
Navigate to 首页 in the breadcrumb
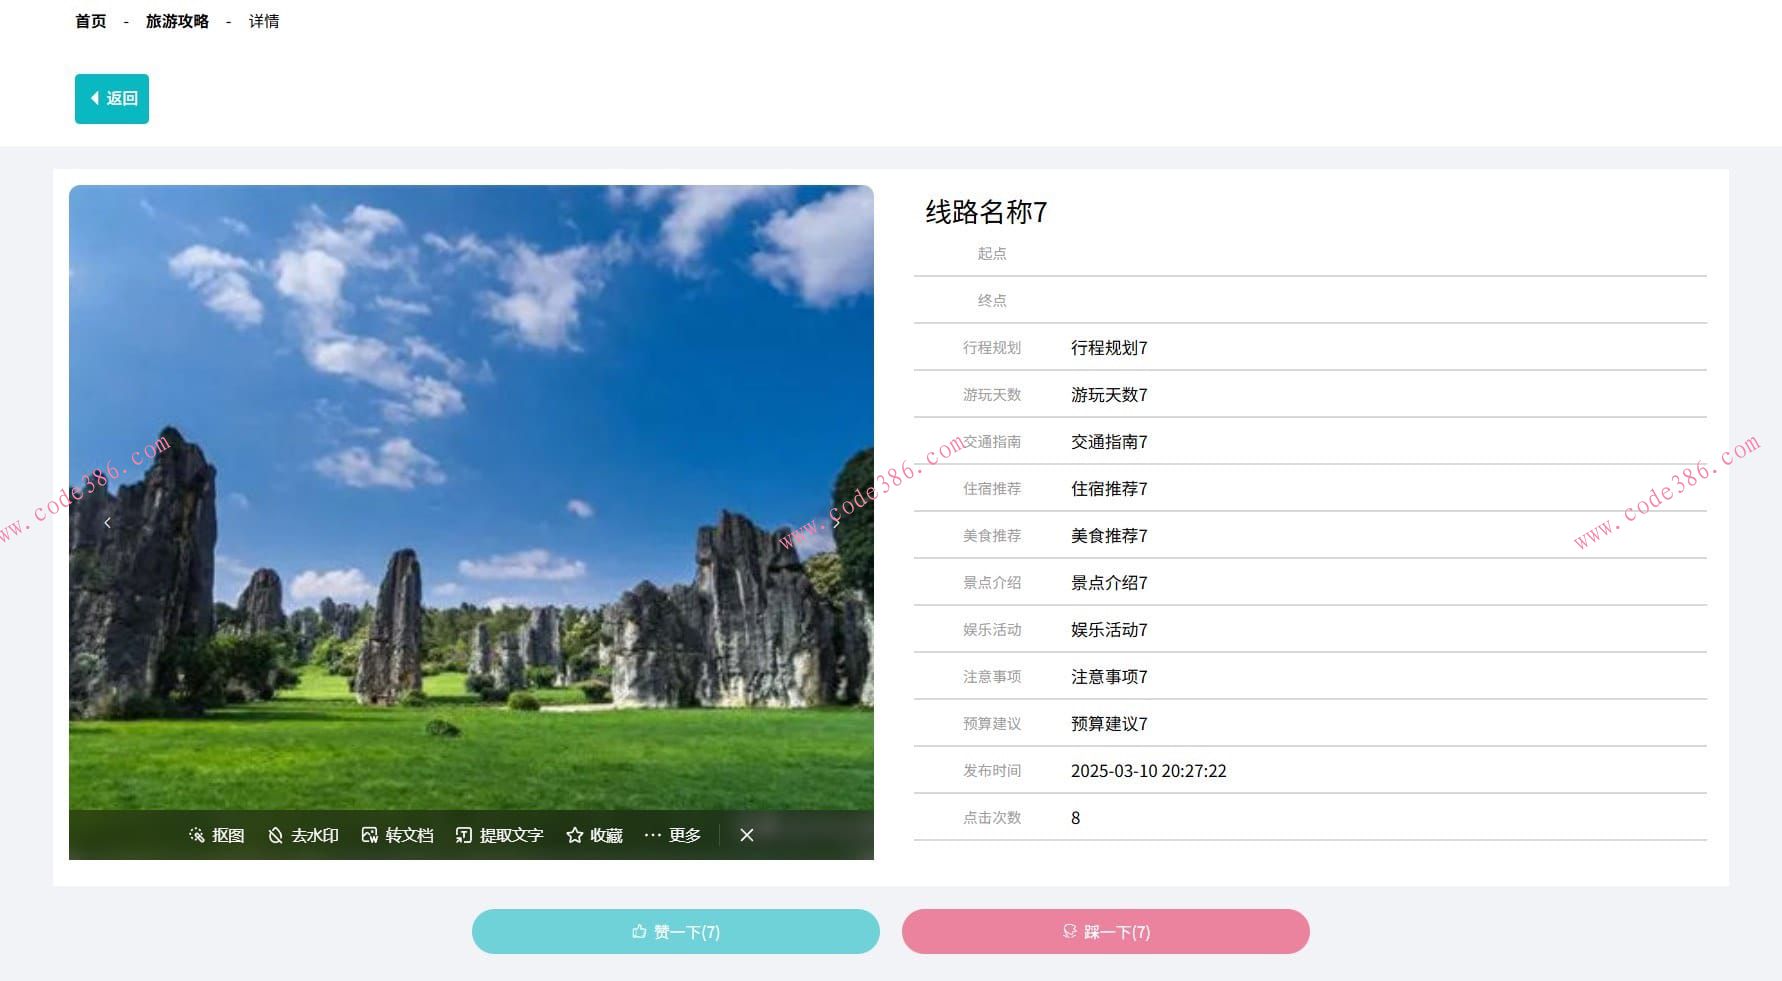pos(89,21)
